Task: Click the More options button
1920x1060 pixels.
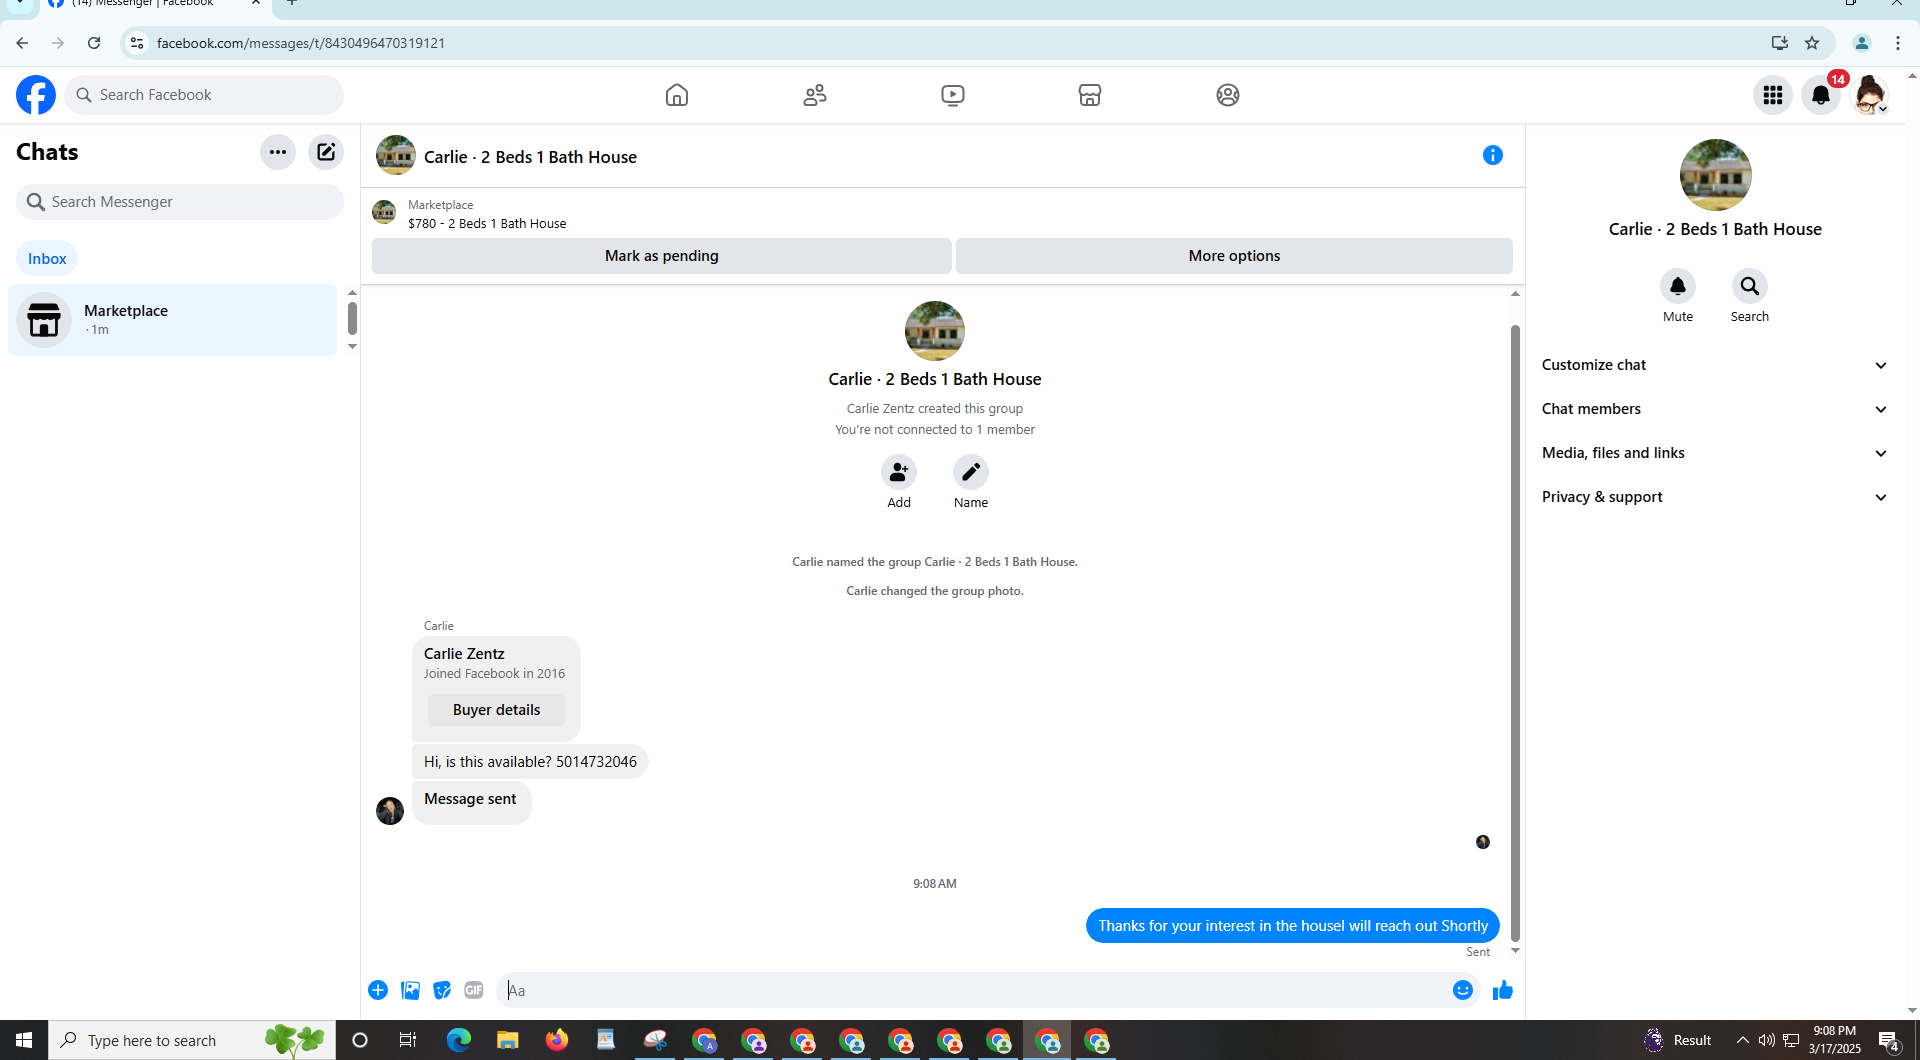Action: (x=1234, y=256)
